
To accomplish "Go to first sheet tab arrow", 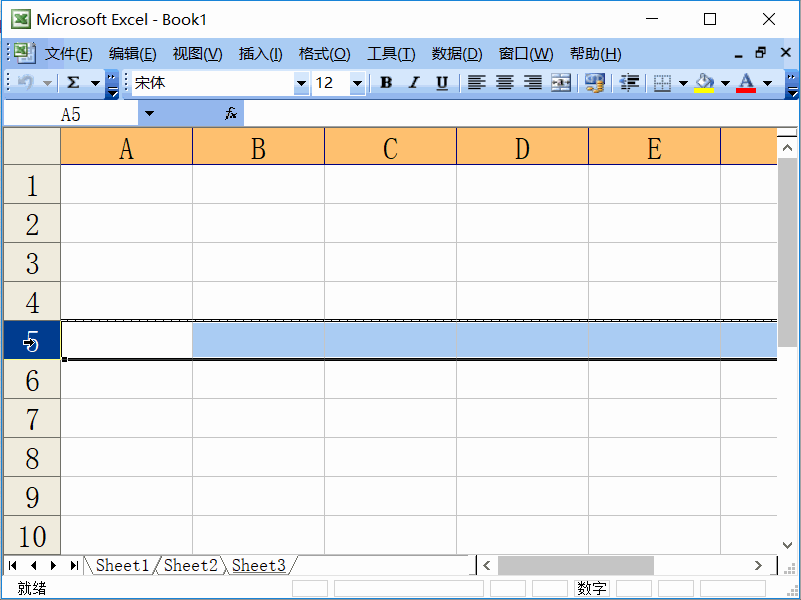I will pos(13,565).
